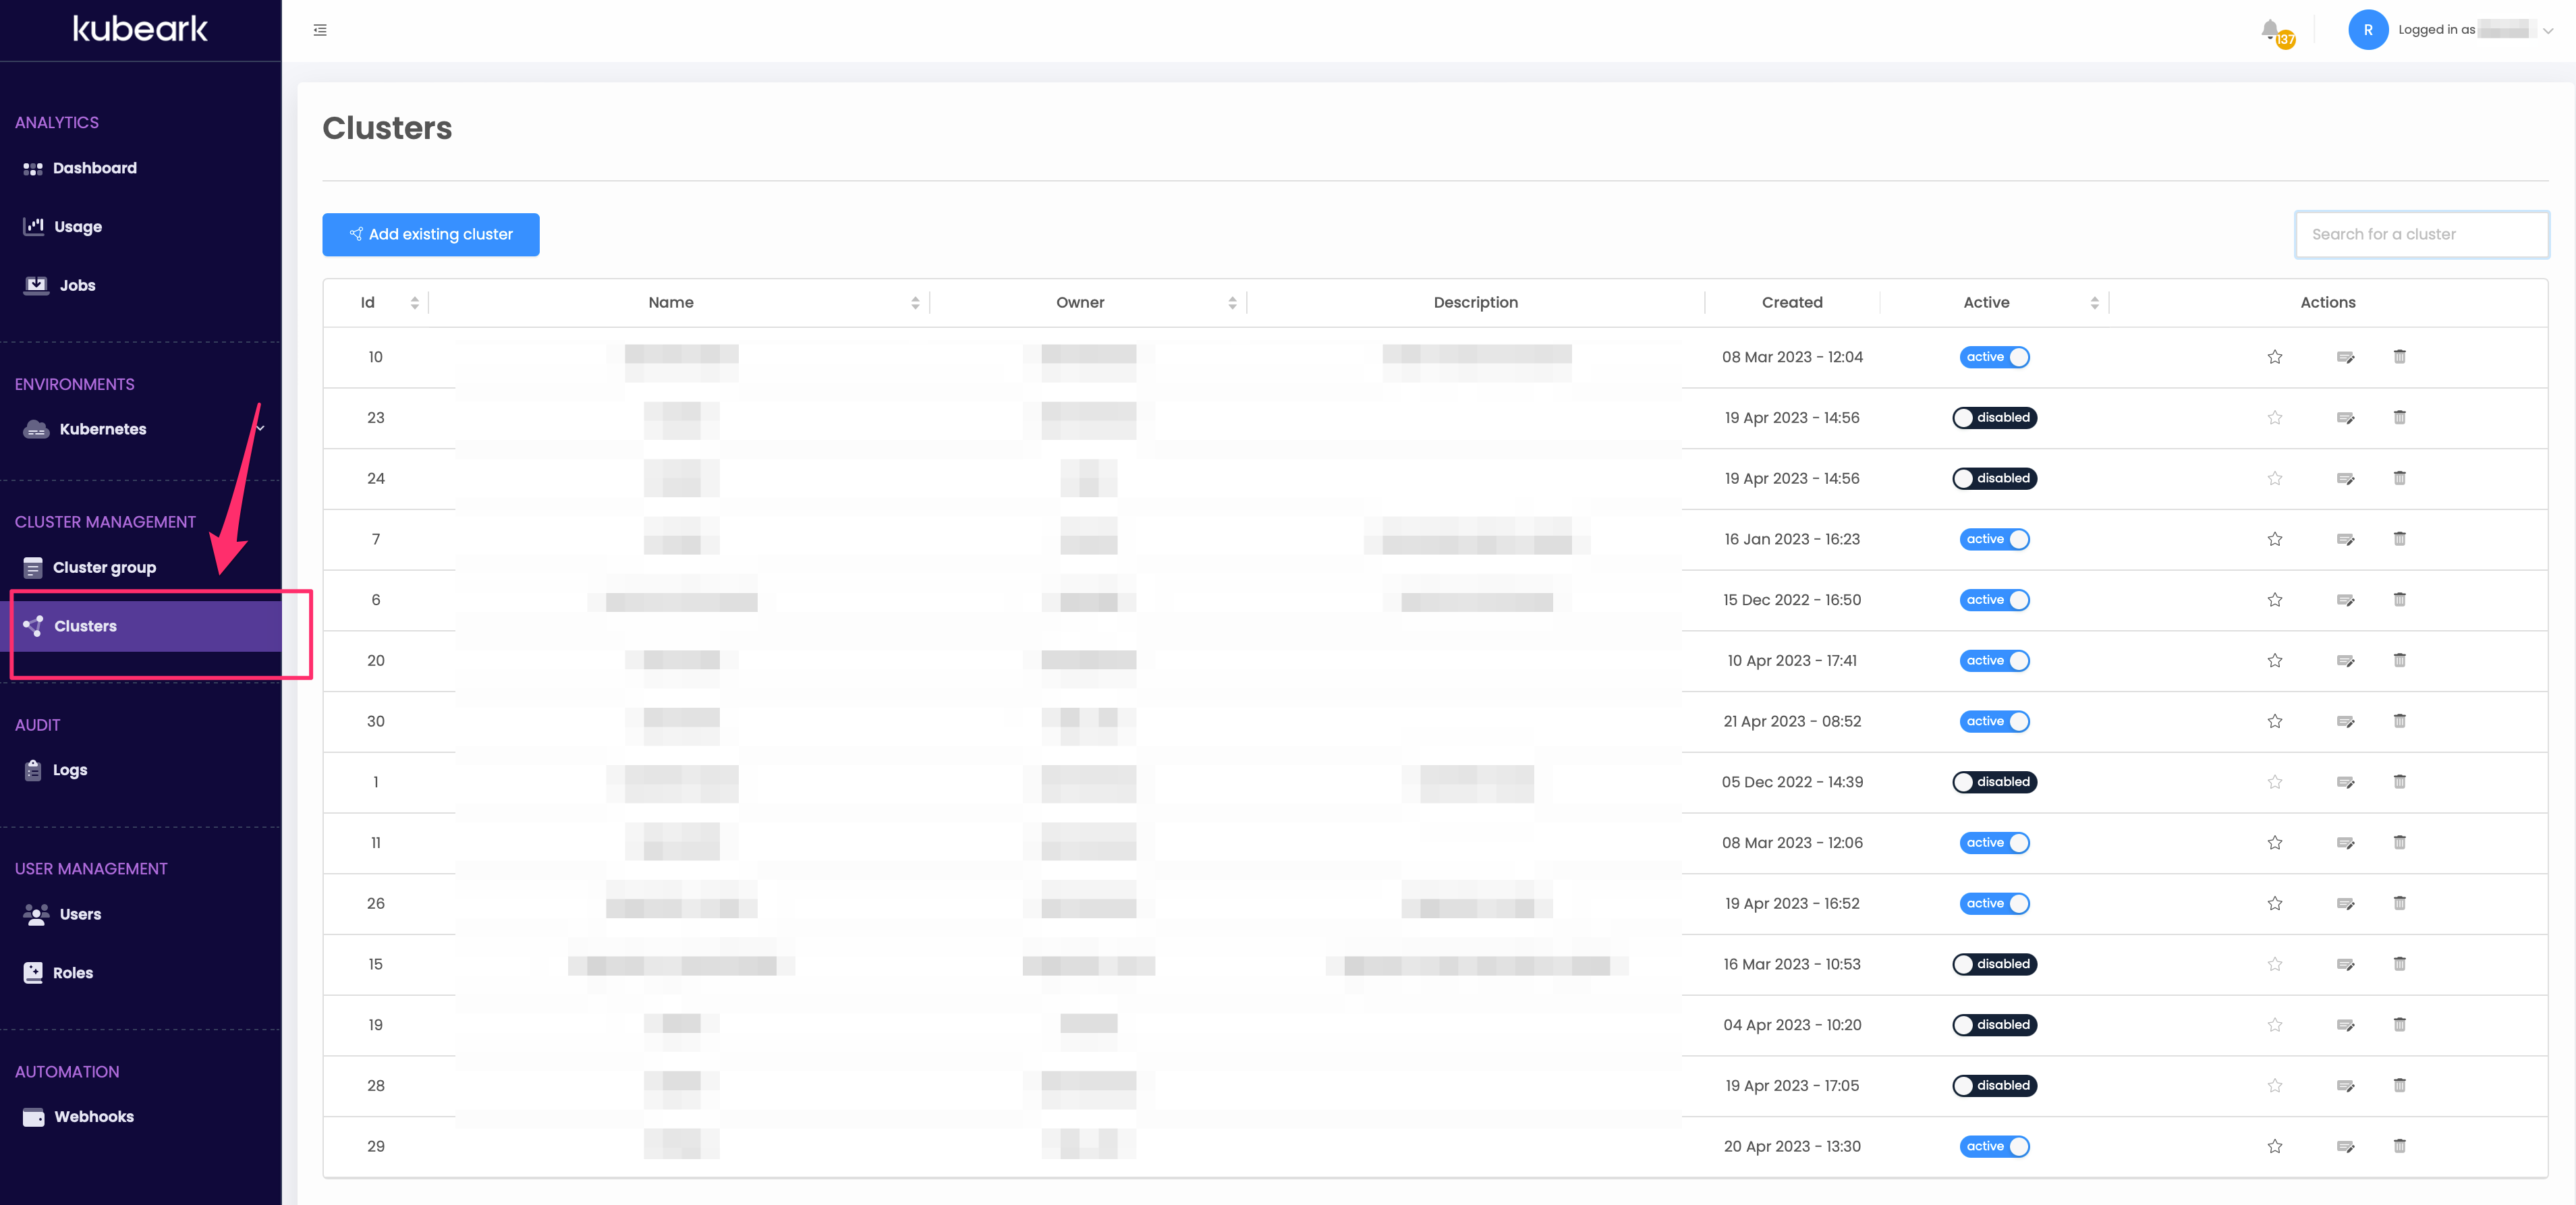Image resolution: width=2576 pixels, height=1205 pixels.
Task: Click trash icon for cluster Id 23
Action: [x=2399, y=417]
